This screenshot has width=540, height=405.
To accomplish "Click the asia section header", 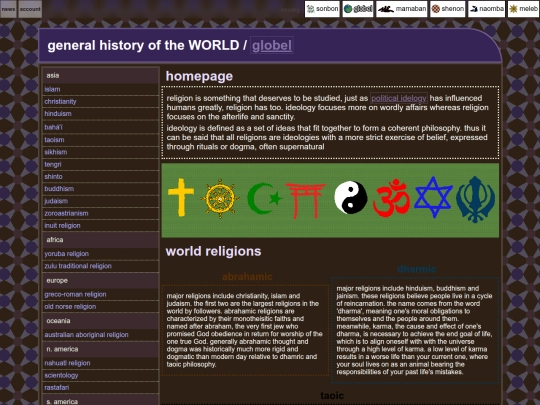I will 101,75.
